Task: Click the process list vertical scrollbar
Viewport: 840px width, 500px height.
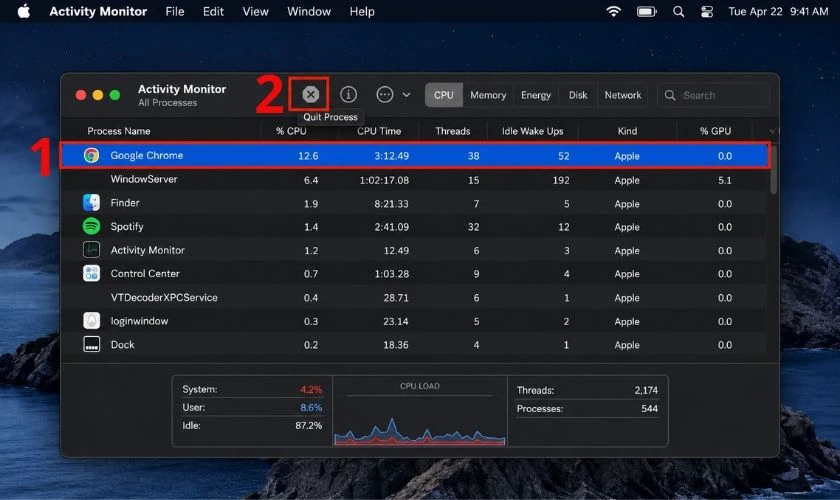Action: point(773,170)
